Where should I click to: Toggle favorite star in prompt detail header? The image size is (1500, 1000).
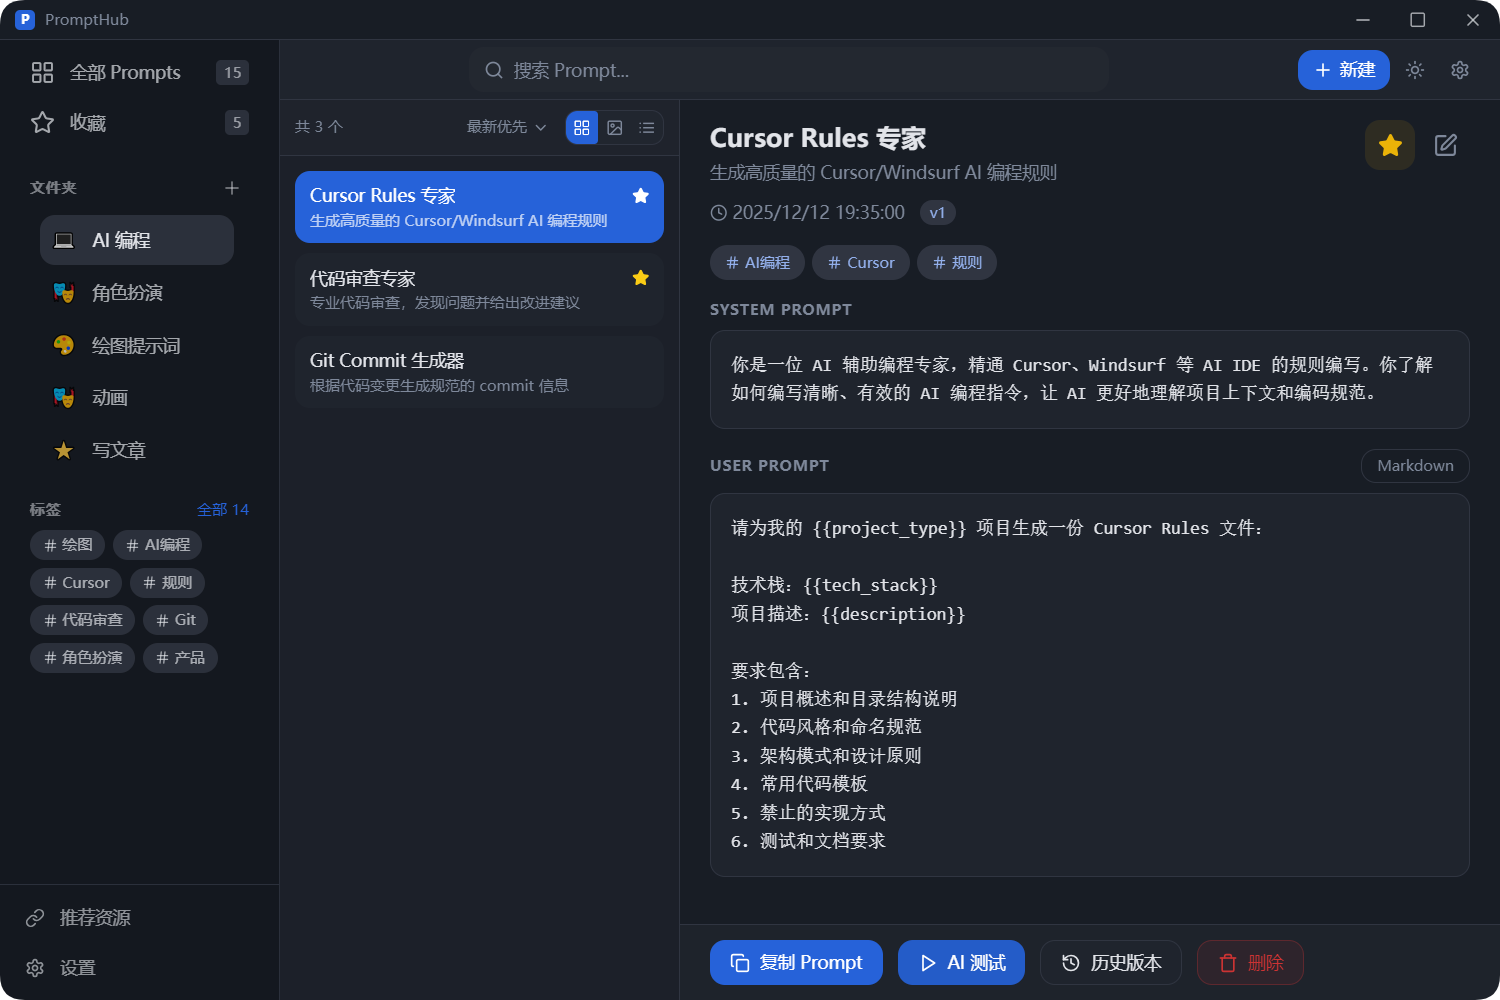pos(1390,145)
